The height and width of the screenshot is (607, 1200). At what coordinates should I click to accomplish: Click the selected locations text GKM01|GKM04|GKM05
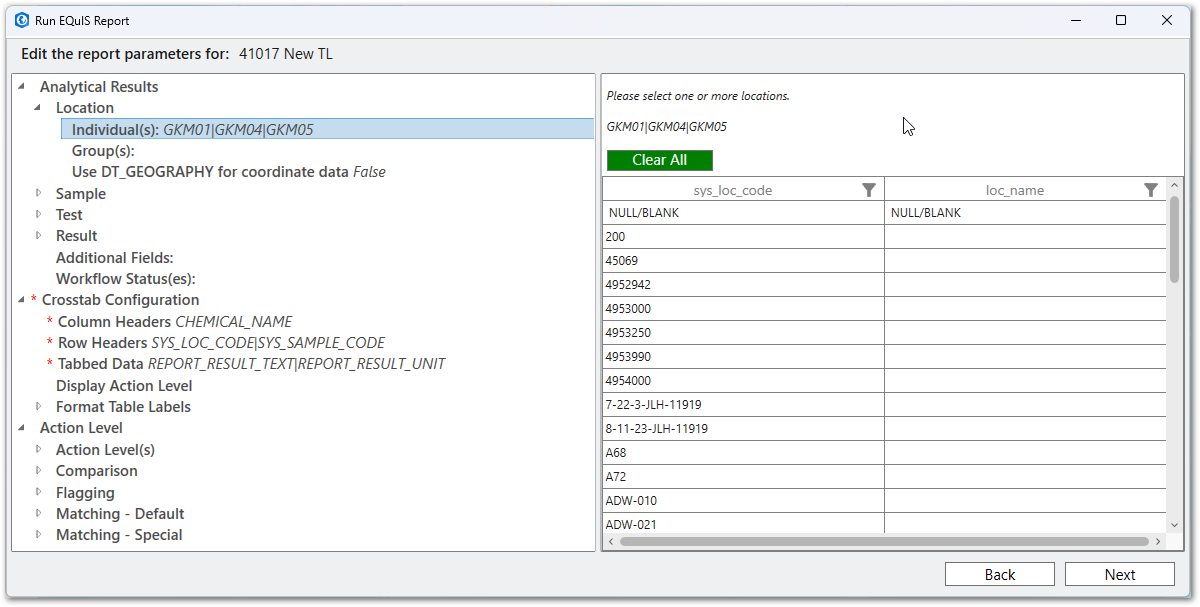[667, 127]
